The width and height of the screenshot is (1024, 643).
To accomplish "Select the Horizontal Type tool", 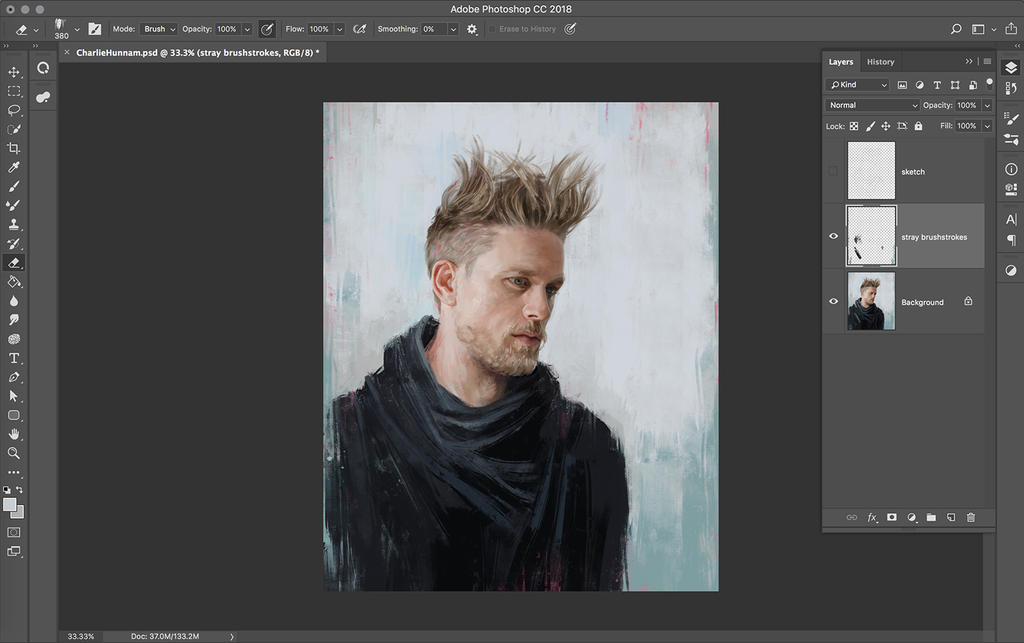I will 14,358.
